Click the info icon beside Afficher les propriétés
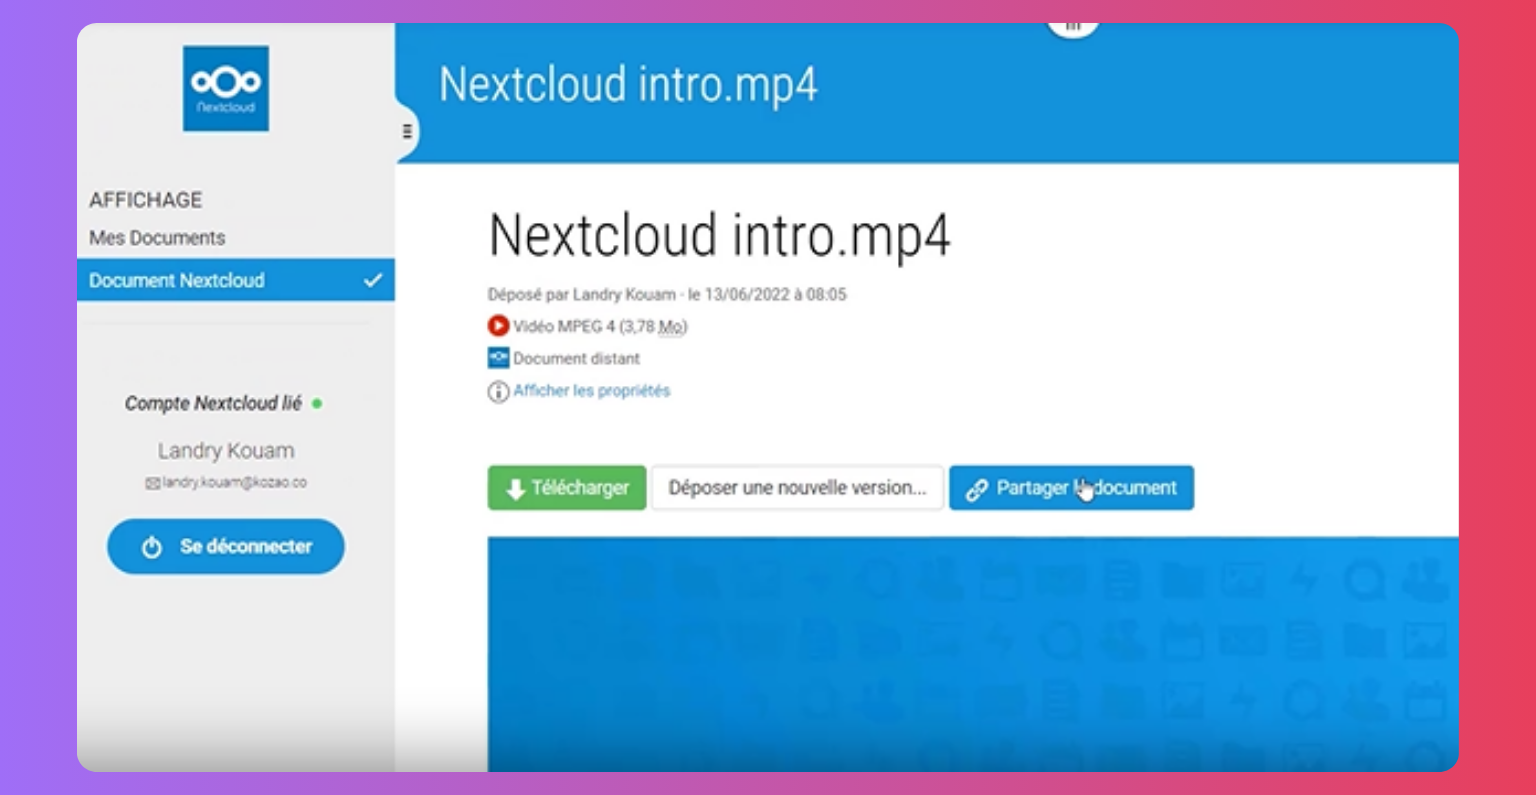 click(498, 392)
